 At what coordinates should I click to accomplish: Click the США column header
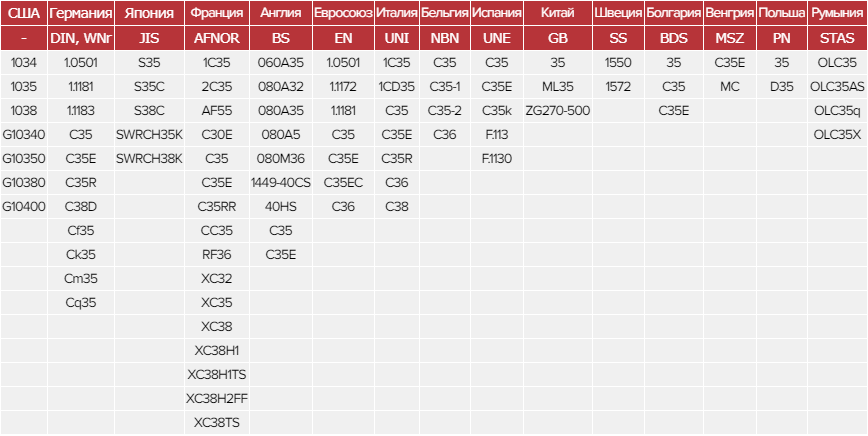[x=23, y=13]
